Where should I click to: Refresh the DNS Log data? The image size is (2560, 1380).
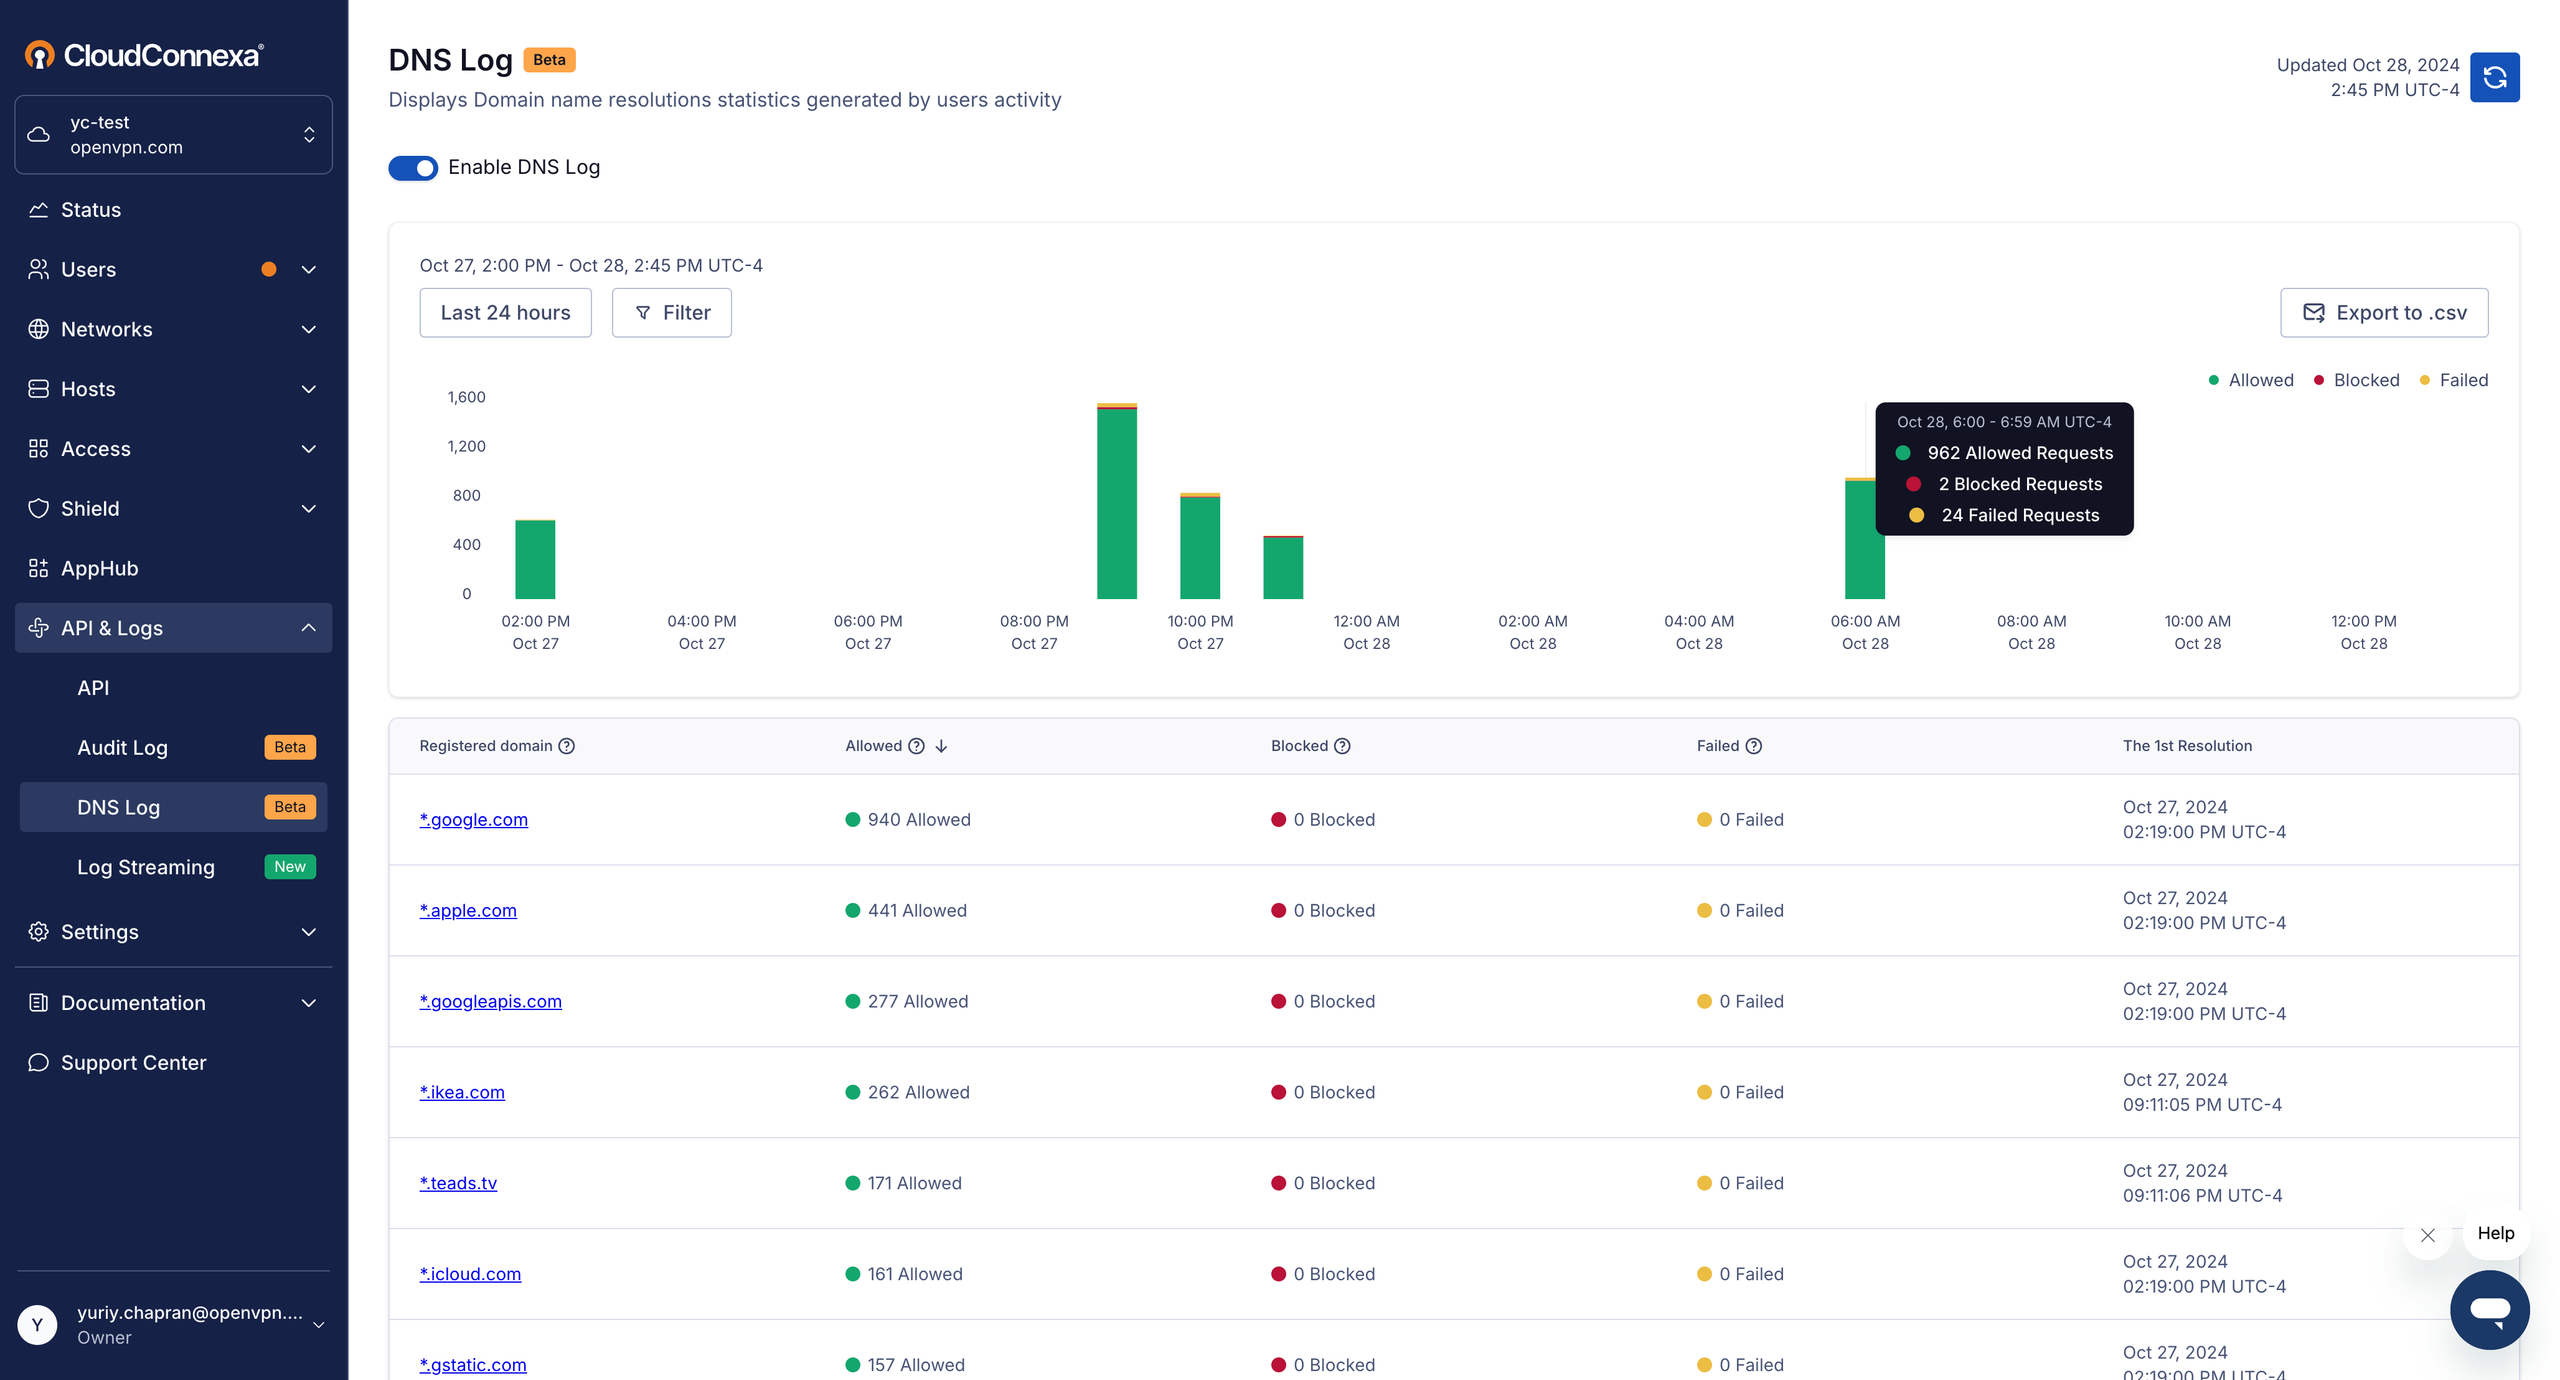pyautogui.click(x=2495, y=77)
